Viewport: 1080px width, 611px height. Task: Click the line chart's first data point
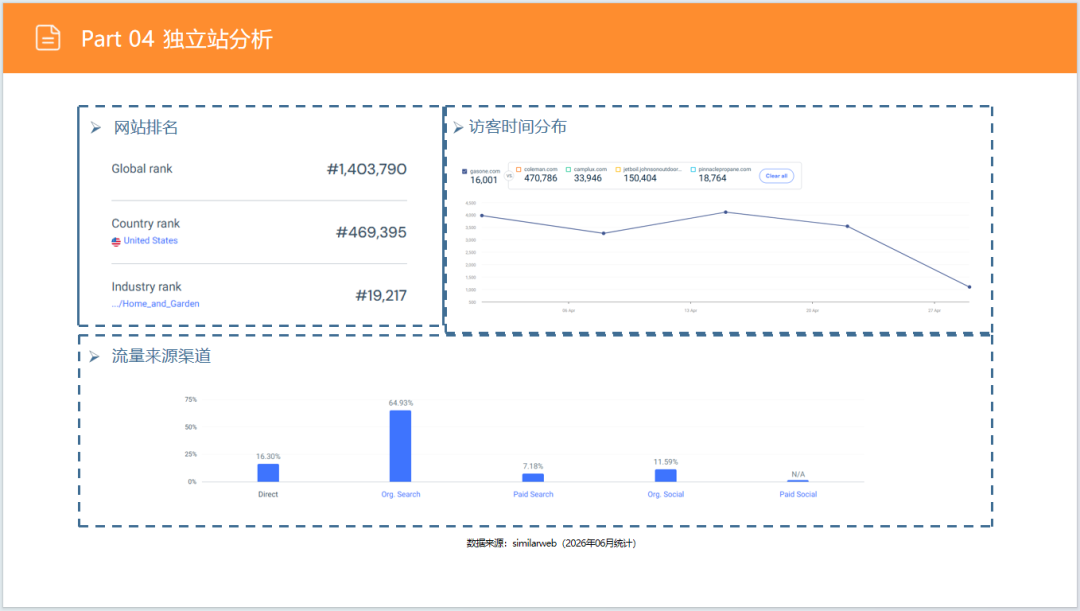pyautogui.click(x=481, y=216)
